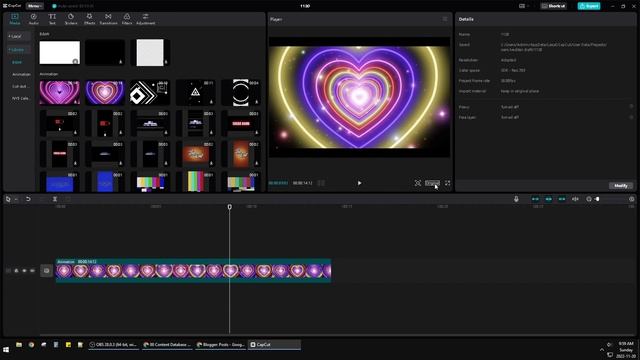Mute the main video track
The image size is (640, 360).
pyautogui.click(x=32, y=271)
